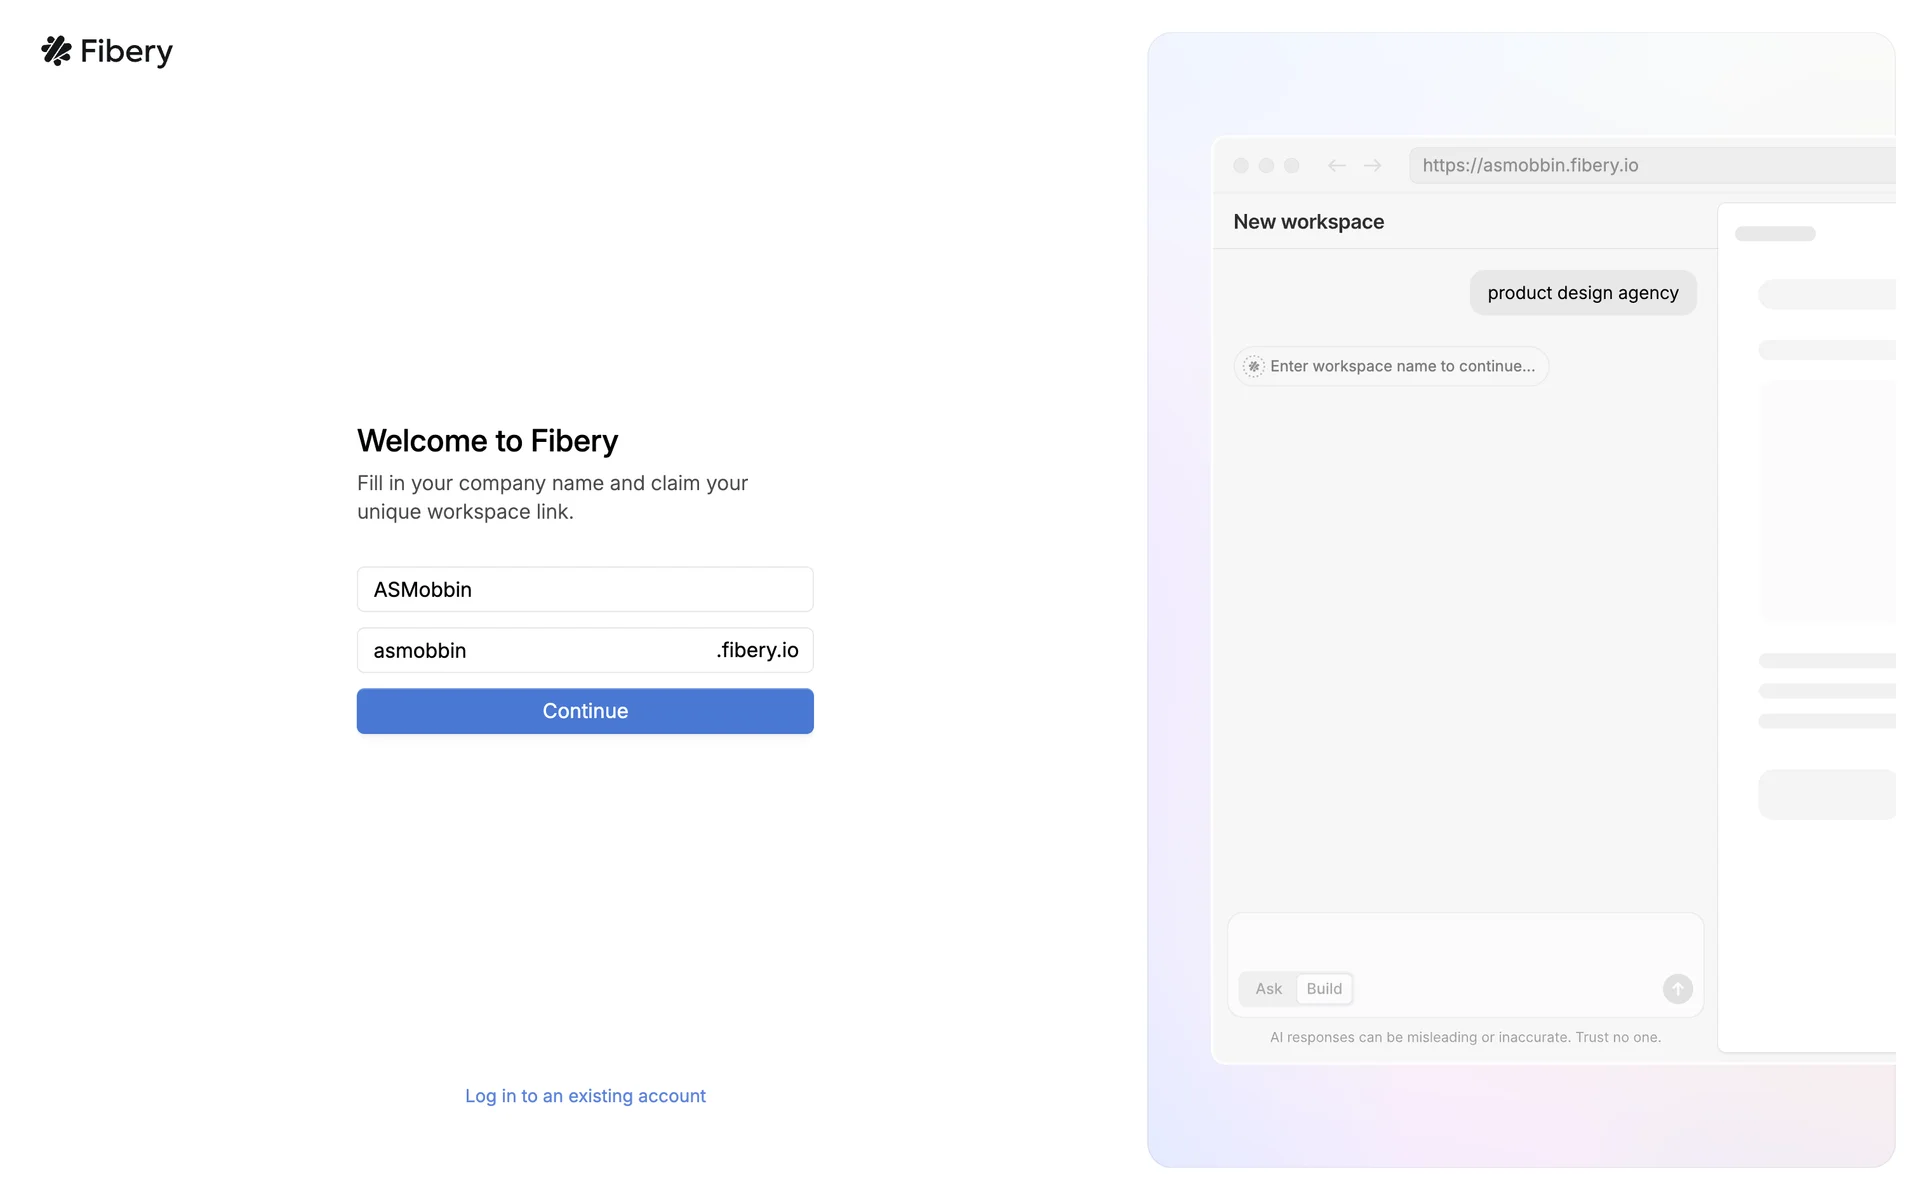Click the second gray window dot
Viewport: 1920px width, 1200px height.
click(x=1266, y=166)
